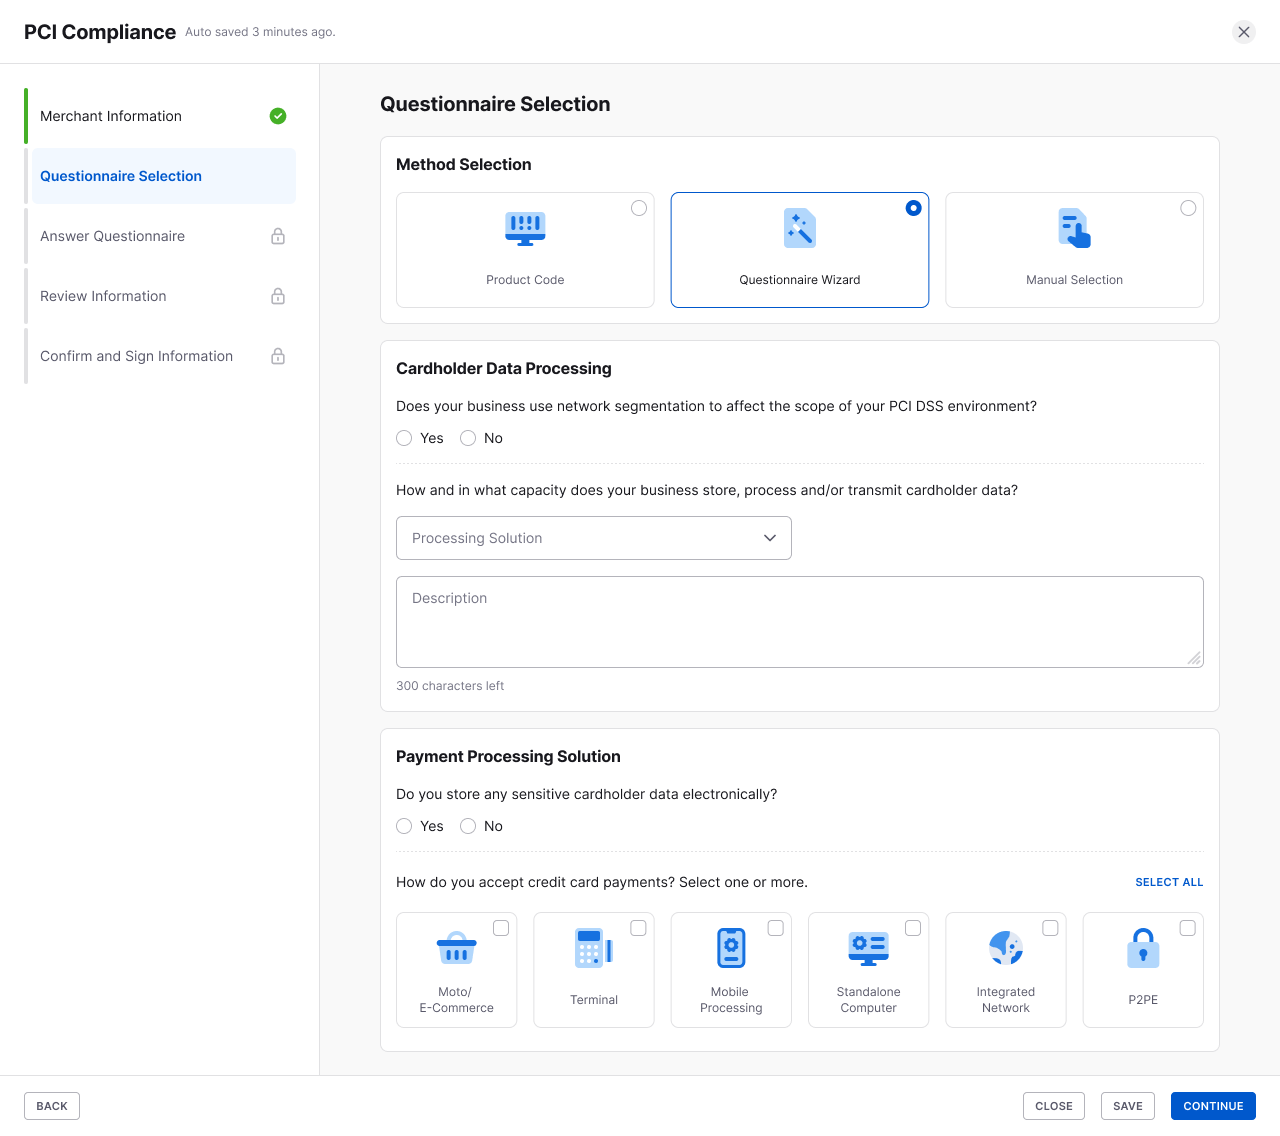Click the lock icon beside Answer Questionnaire
Image resolution: width=1280 pixels, height=1136 pixels.
pos(278,236)
